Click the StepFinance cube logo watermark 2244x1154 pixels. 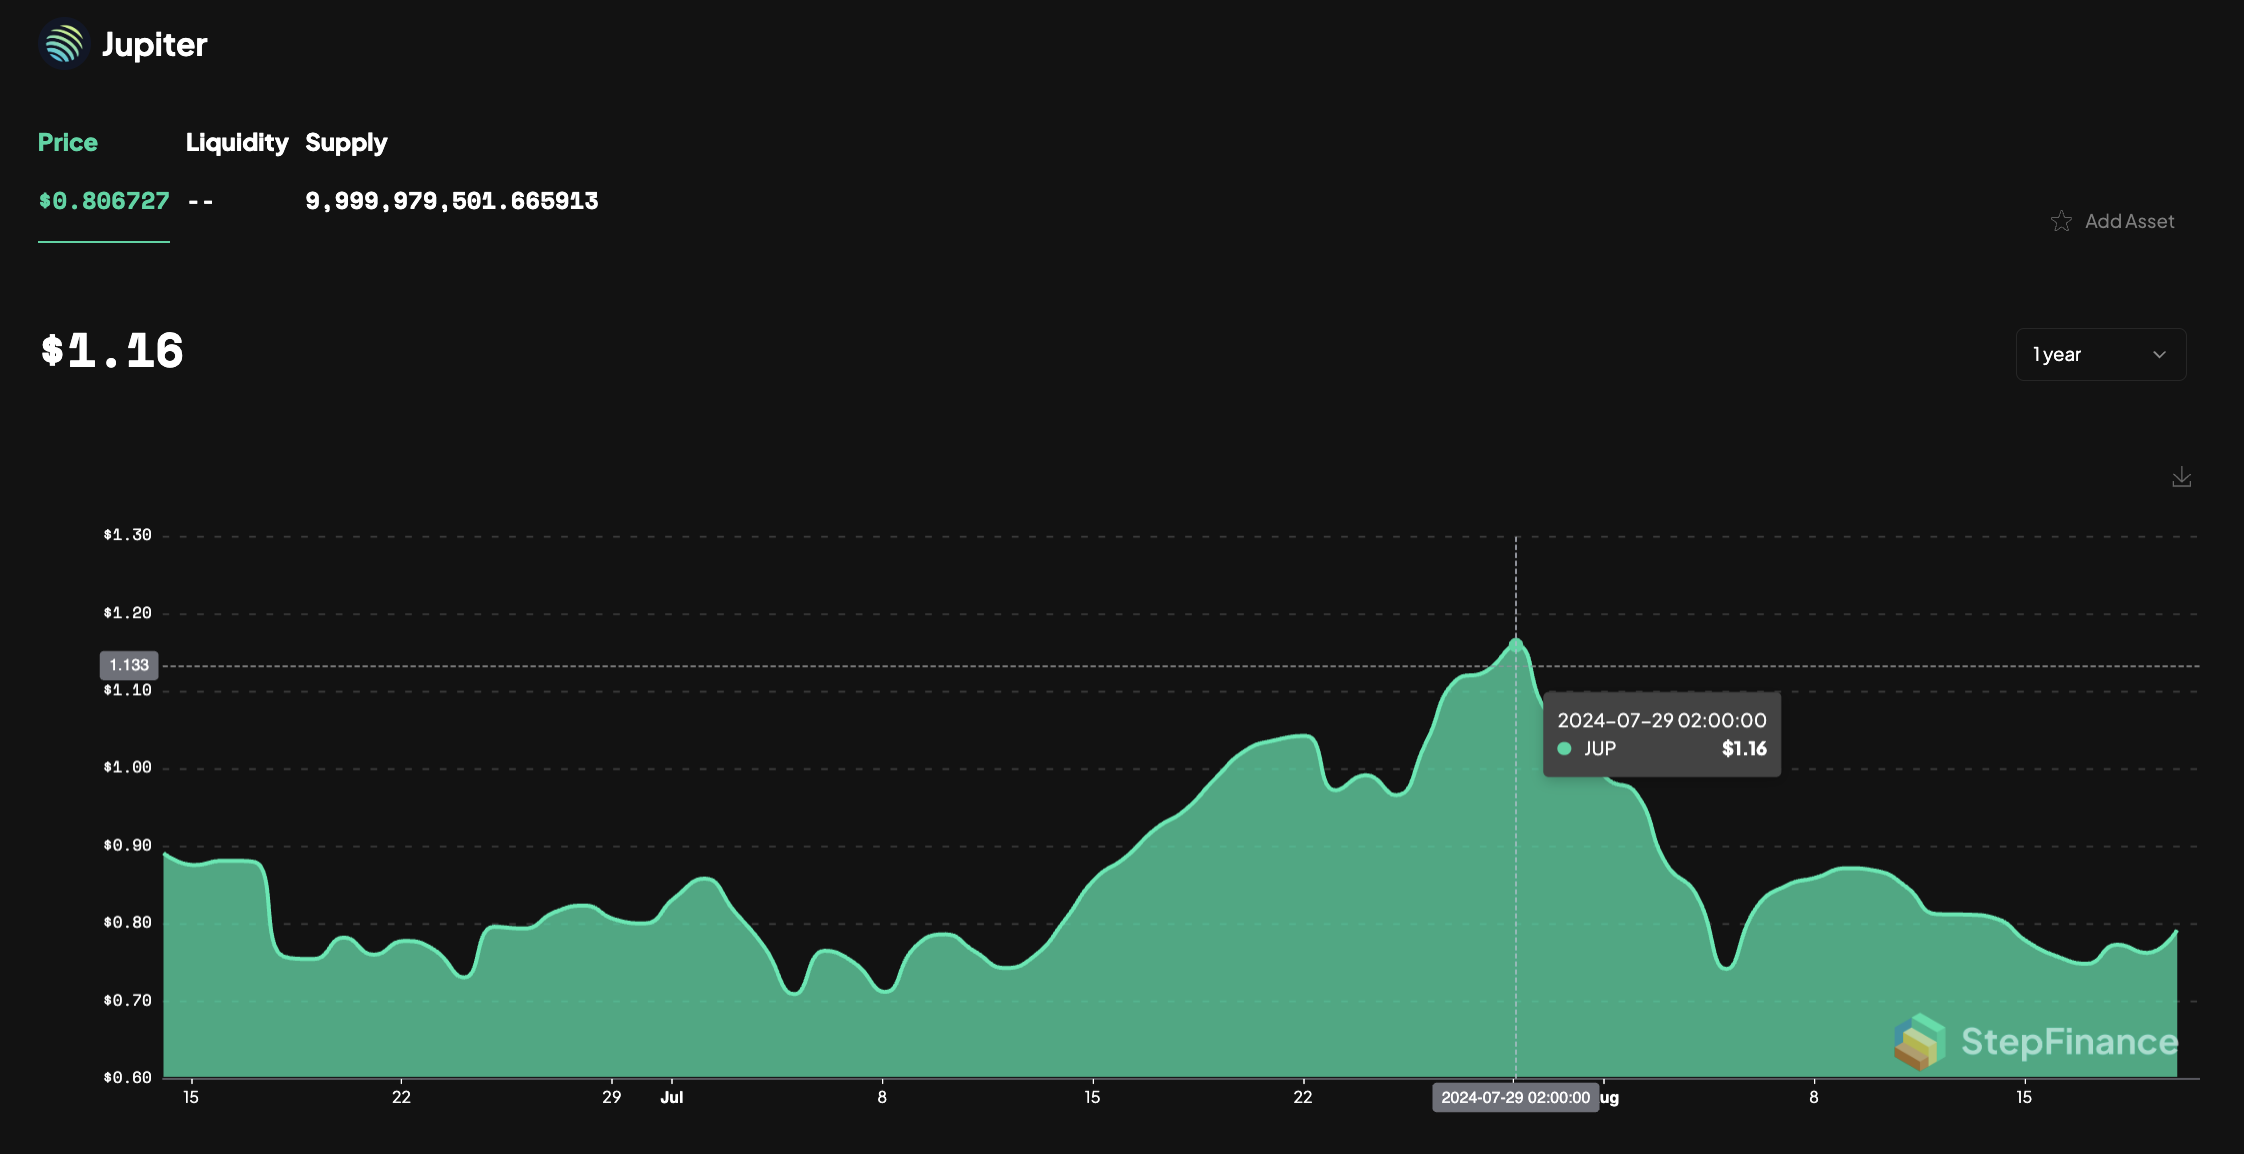(1919, 1041)
